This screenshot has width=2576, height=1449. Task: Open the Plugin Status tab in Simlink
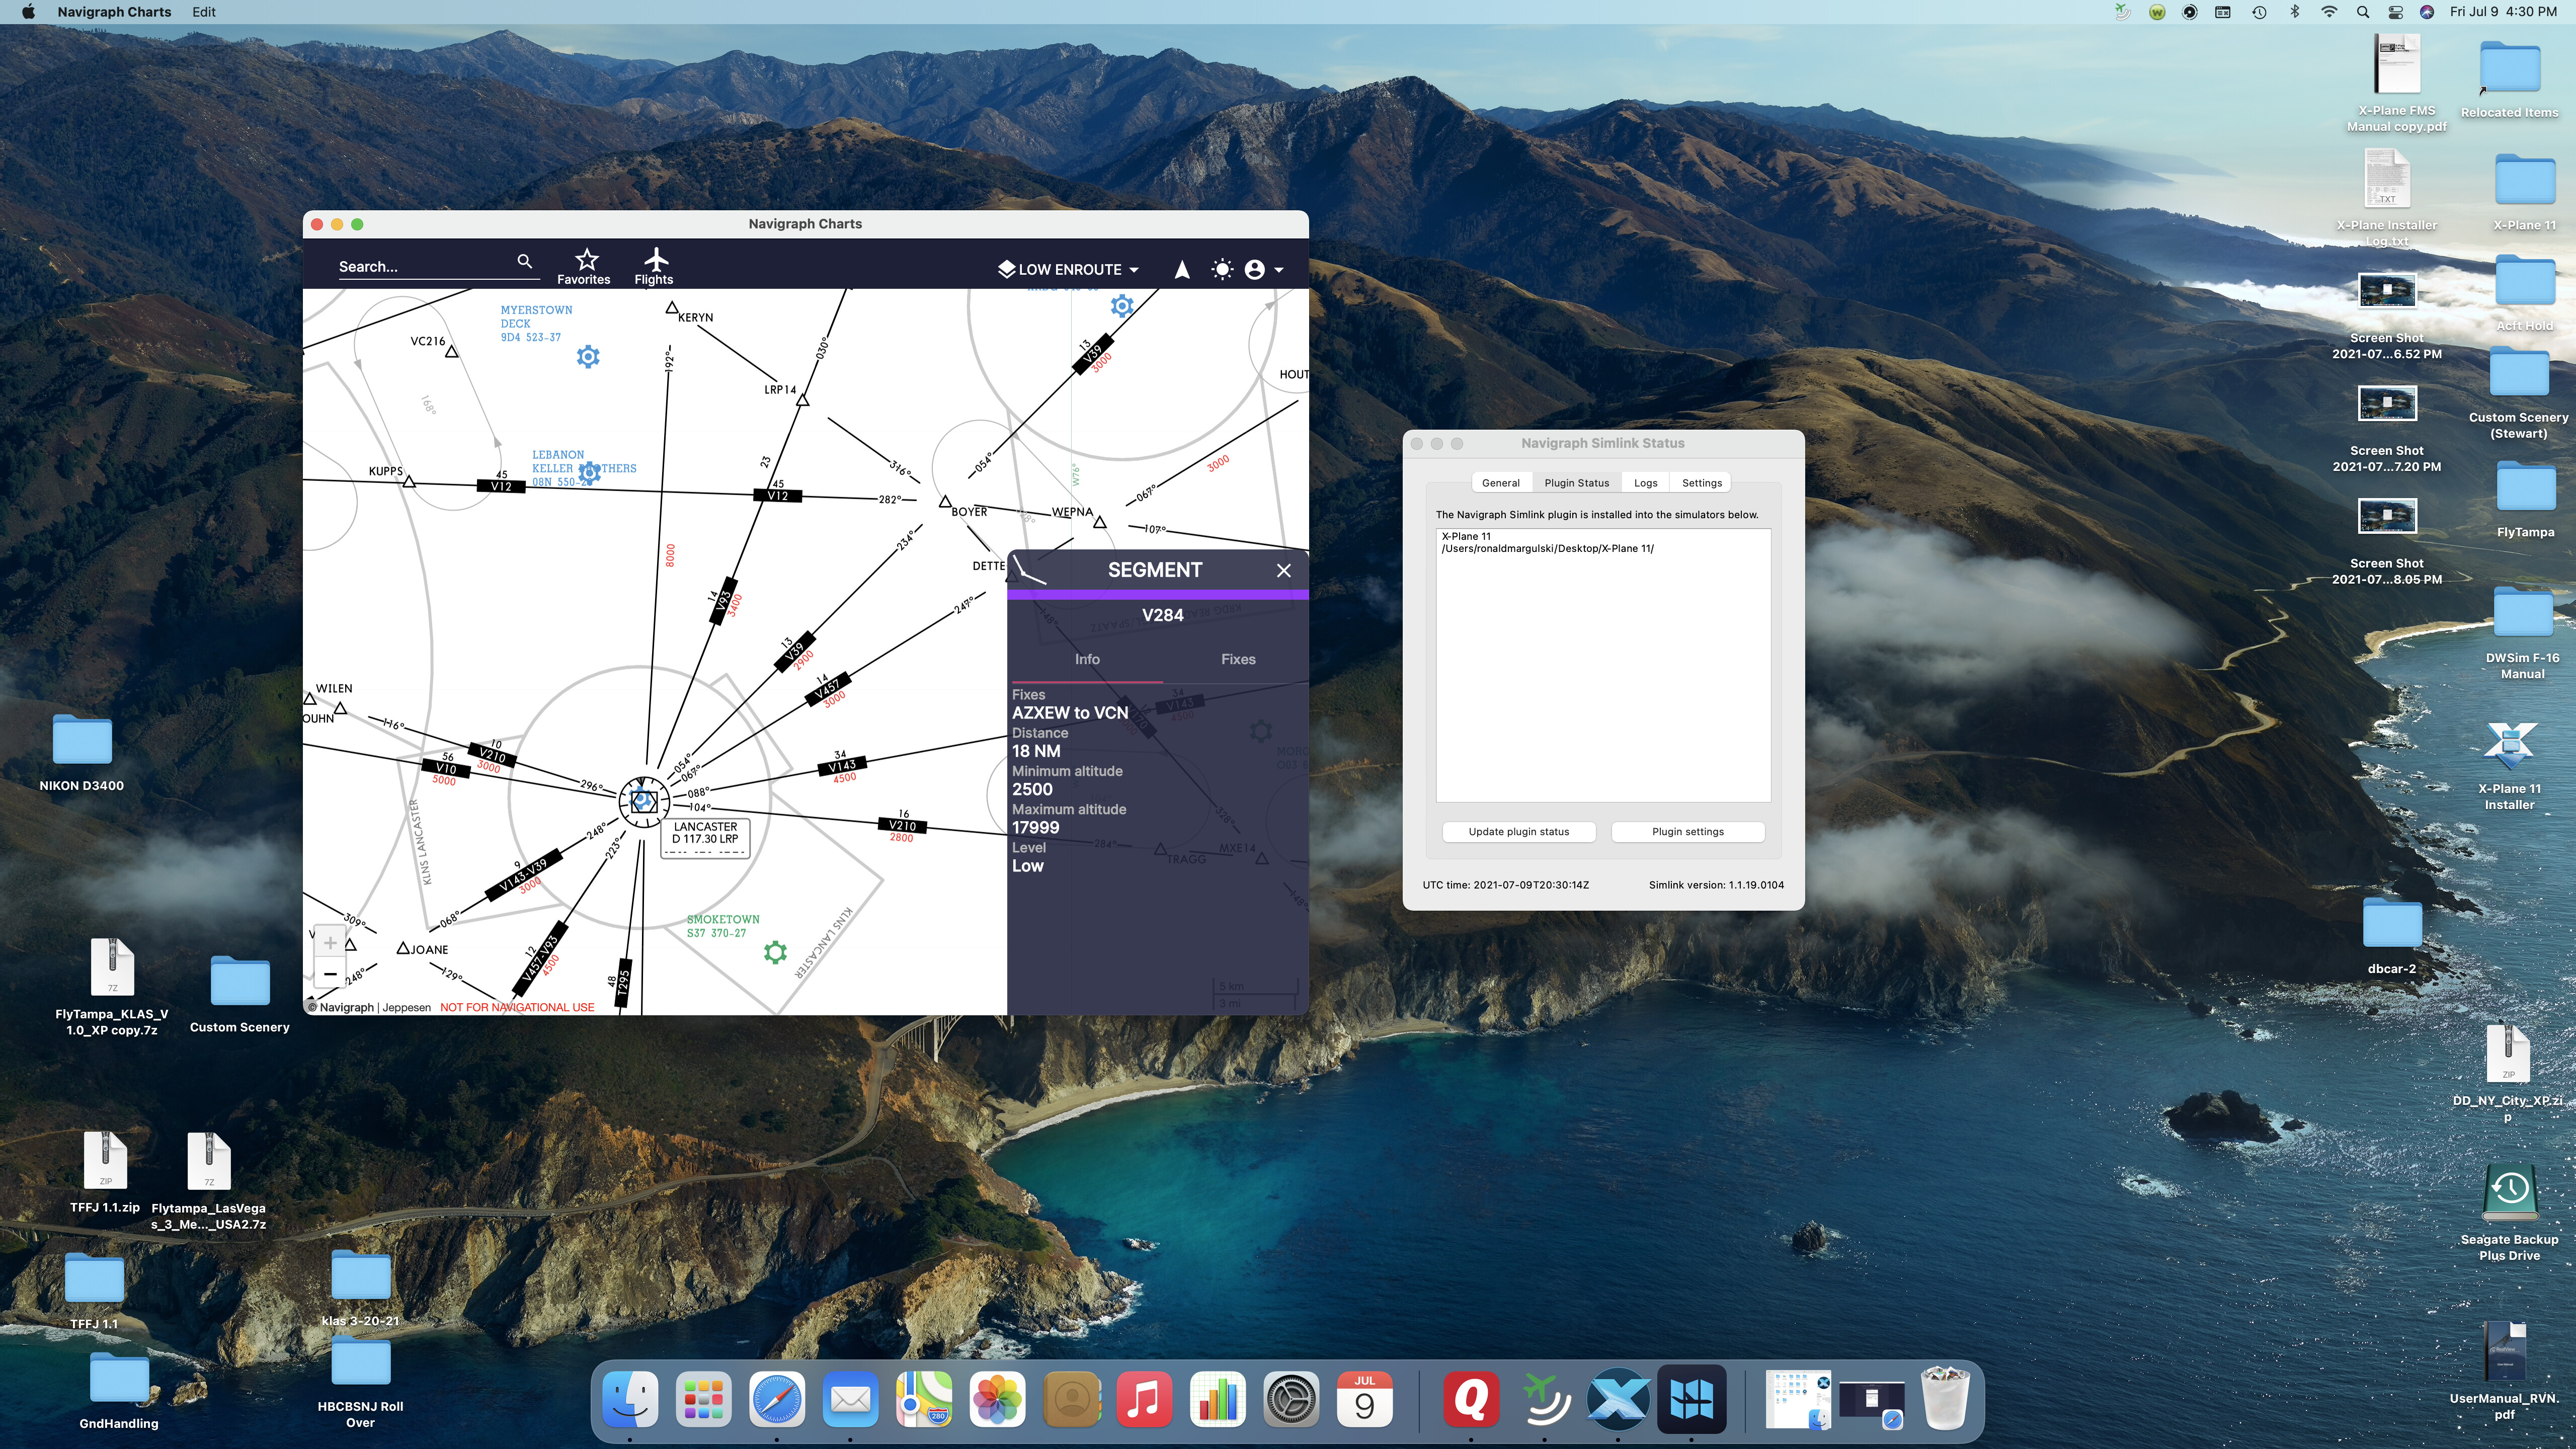[x=1576, y=483]
